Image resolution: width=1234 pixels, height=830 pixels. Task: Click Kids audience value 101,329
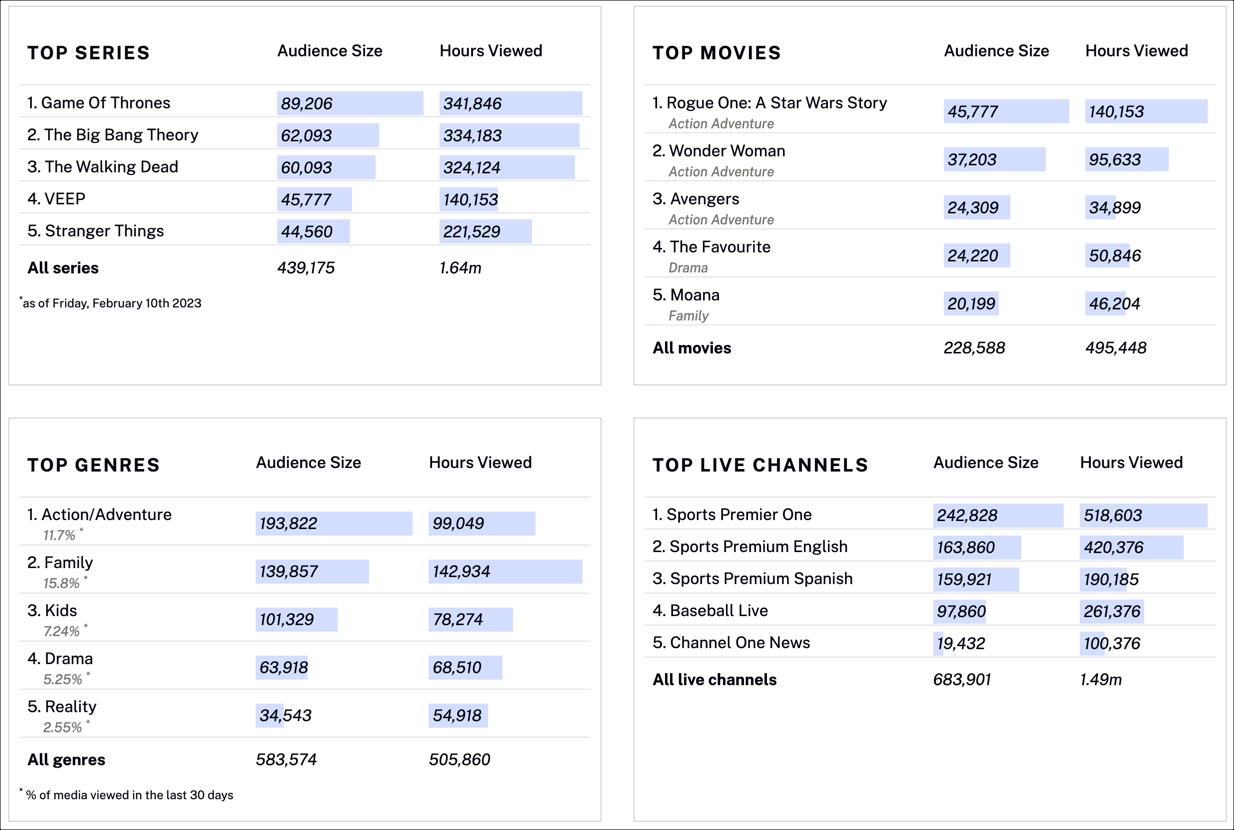tap(287, 620)
